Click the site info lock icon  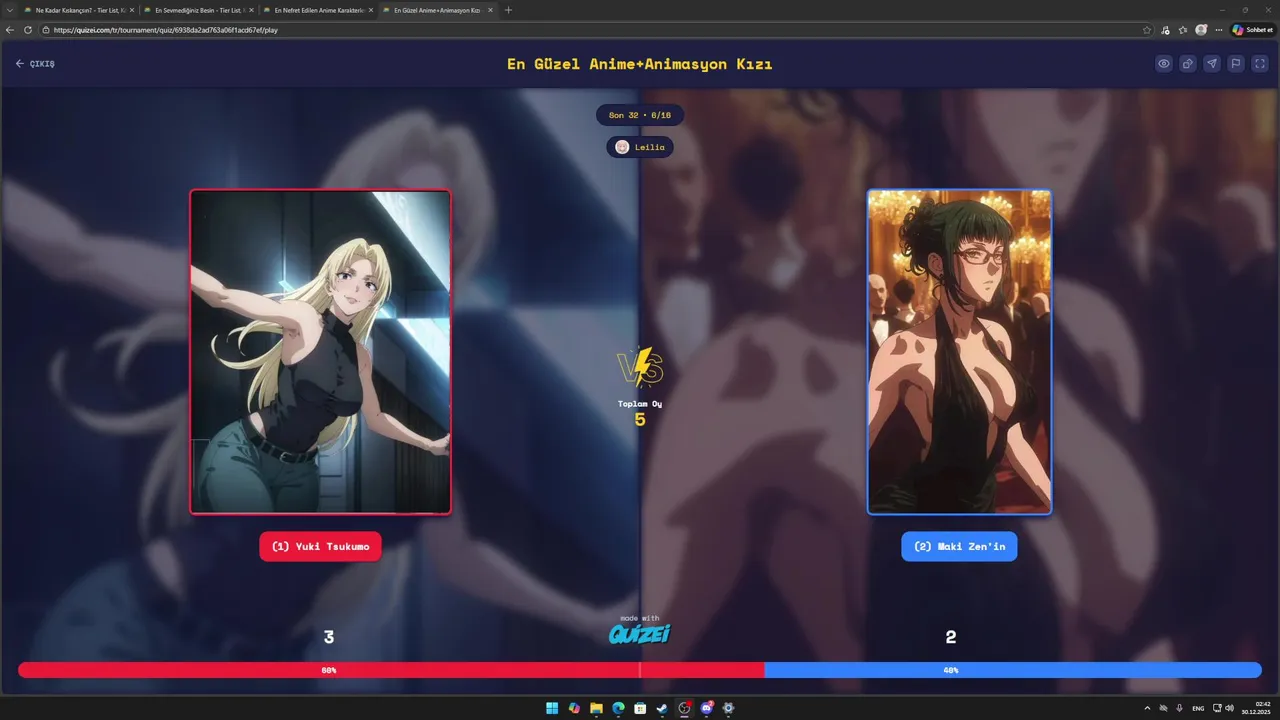point(46,30)
